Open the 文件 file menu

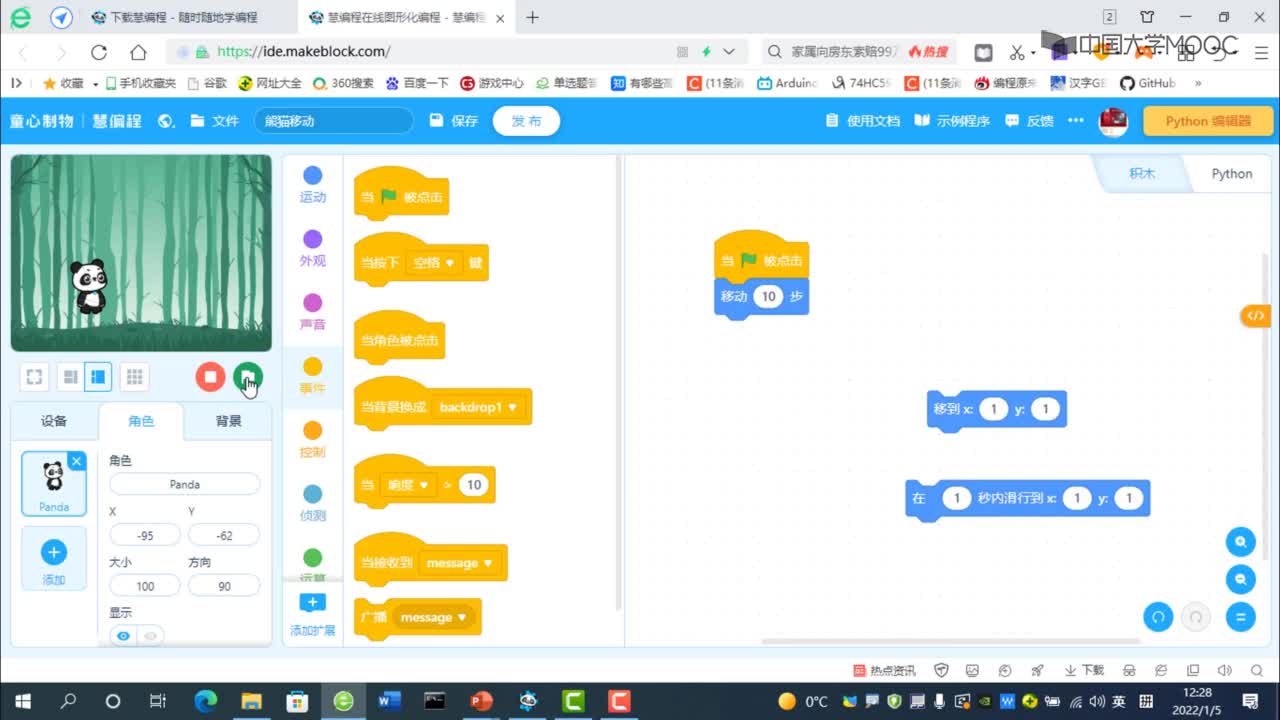215,121
